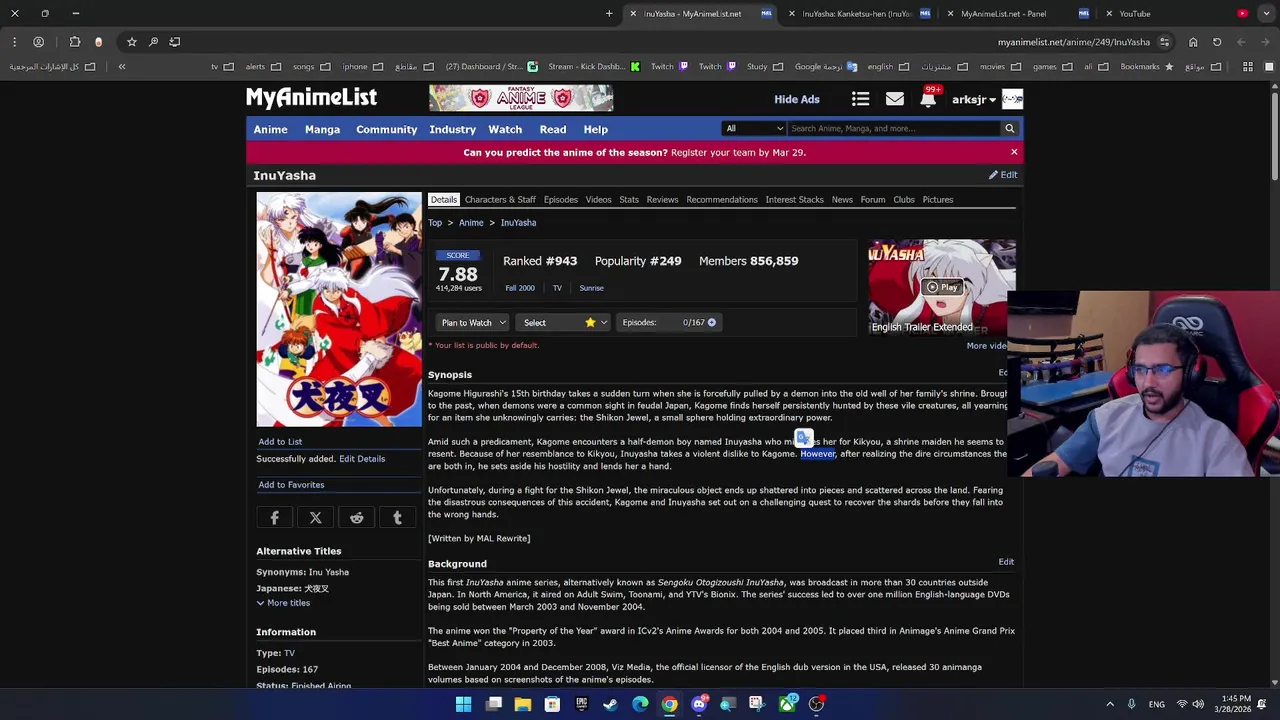Image resolution: width=1280 pixels, height=720 pixels.
Task: Click the browser profile avatar icon
Action: point(38,42)
